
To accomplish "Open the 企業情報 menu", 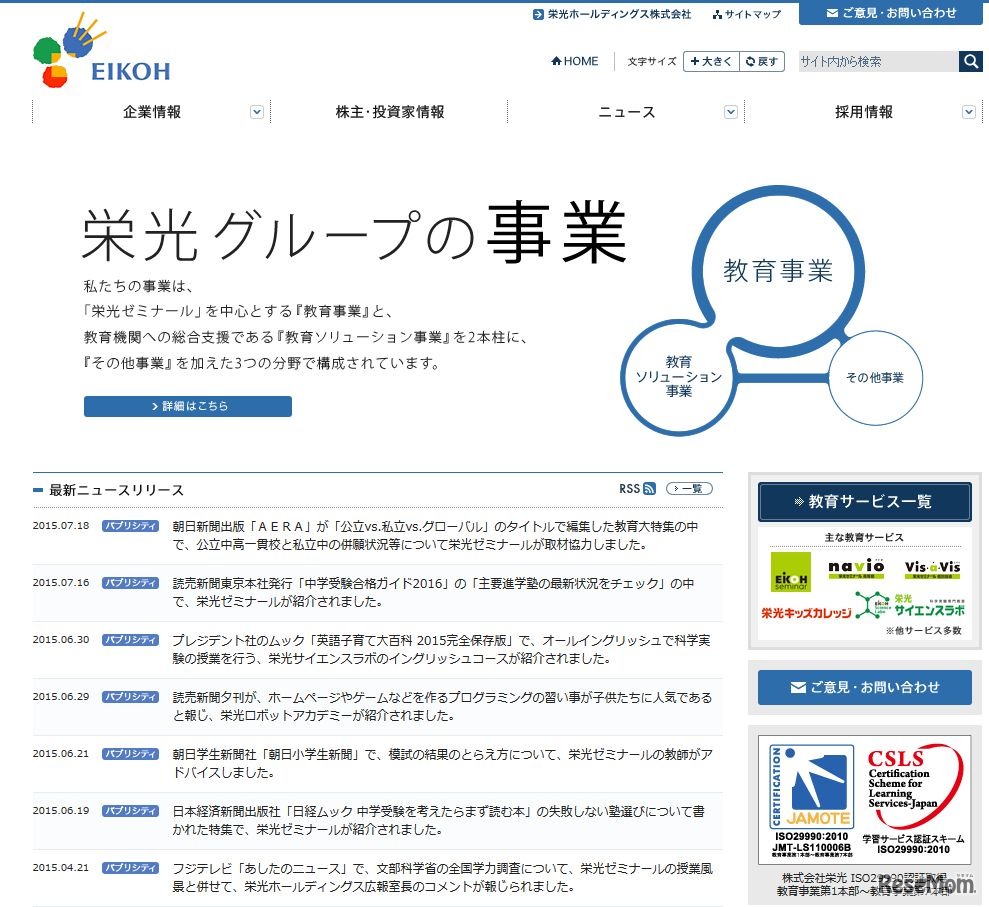I will pyautogui.click(x=151, y=112).
